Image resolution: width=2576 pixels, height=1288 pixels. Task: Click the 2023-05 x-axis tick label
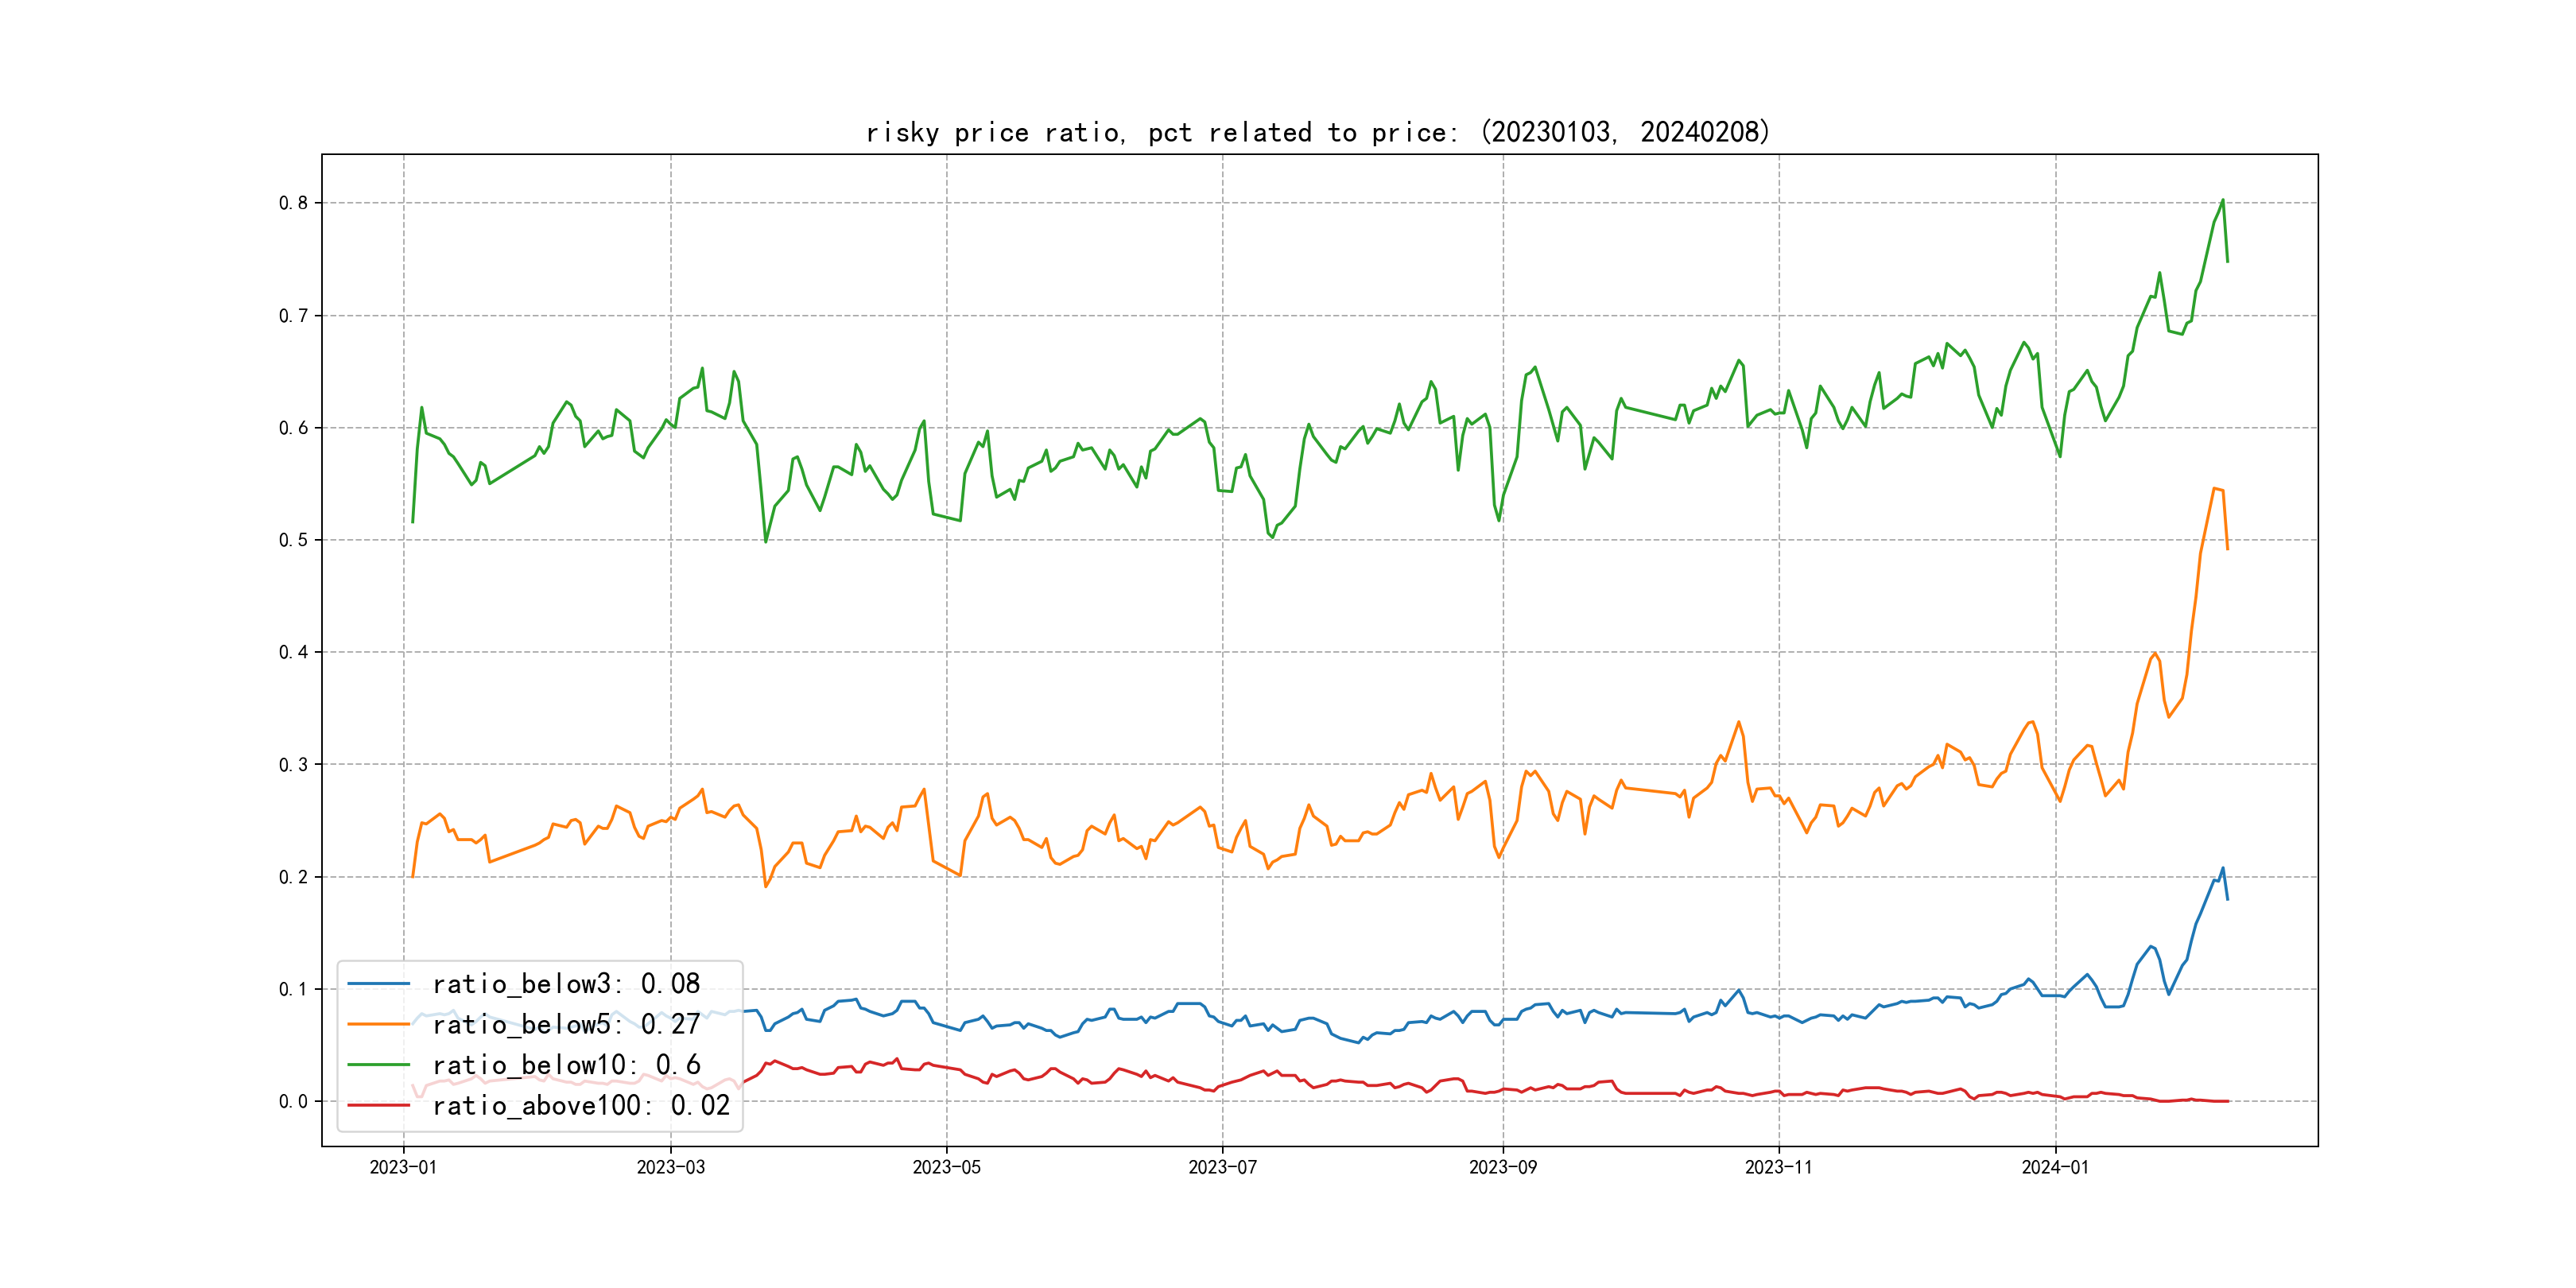(x=946, y=1167)
